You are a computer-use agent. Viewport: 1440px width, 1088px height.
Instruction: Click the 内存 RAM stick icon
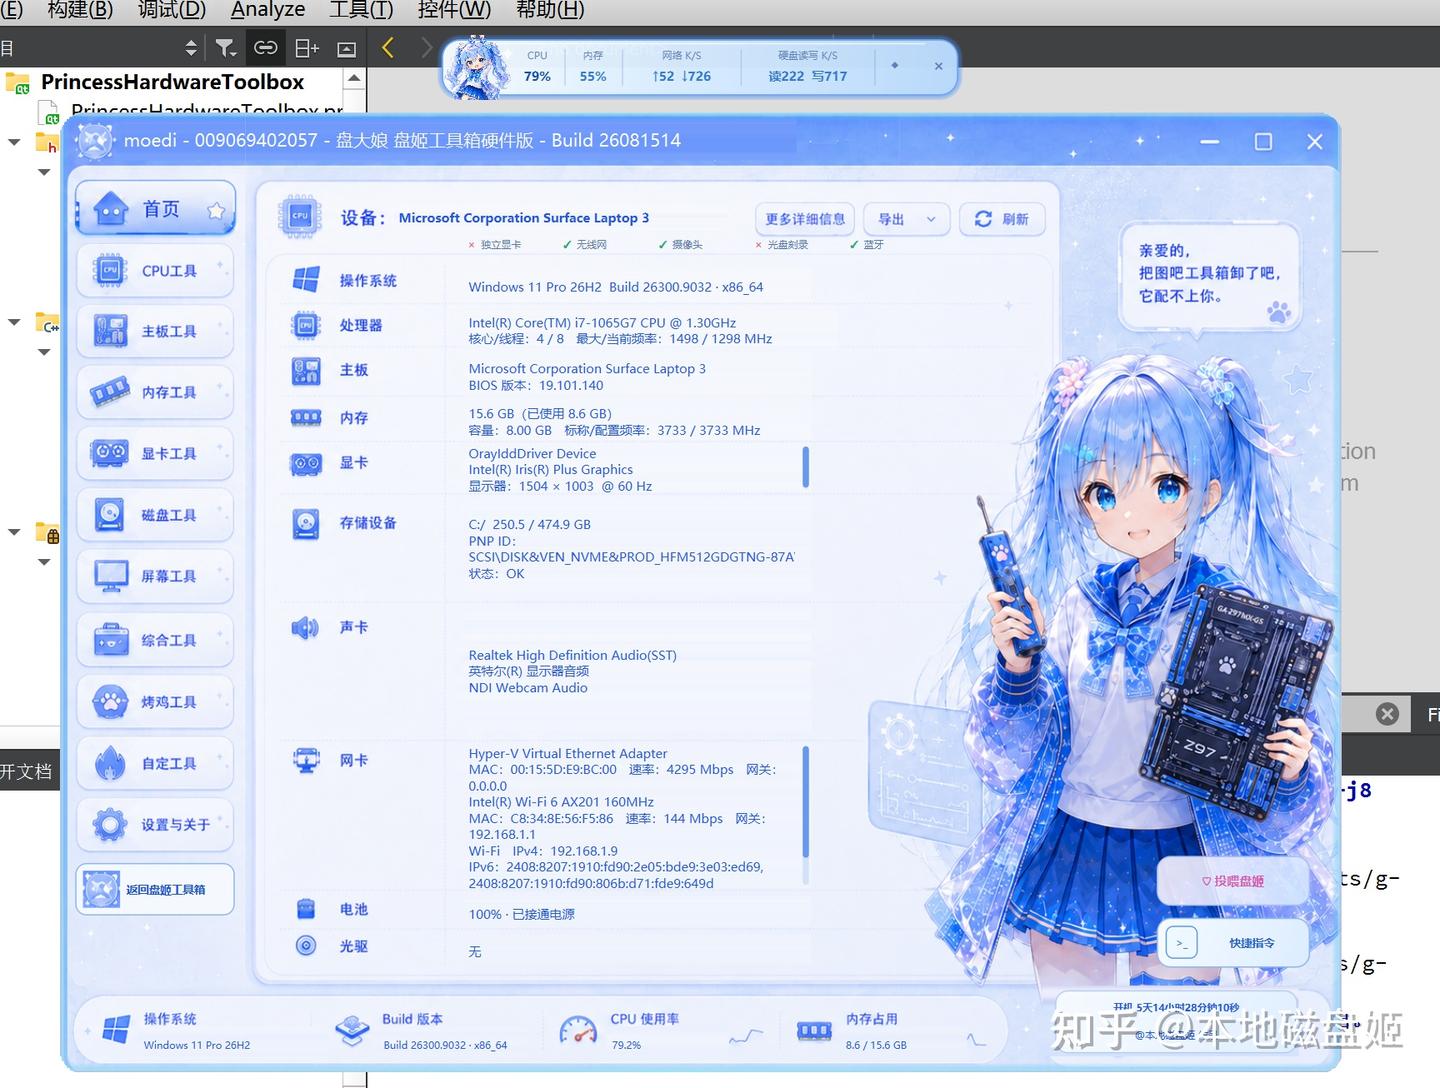tap(306, 417)
